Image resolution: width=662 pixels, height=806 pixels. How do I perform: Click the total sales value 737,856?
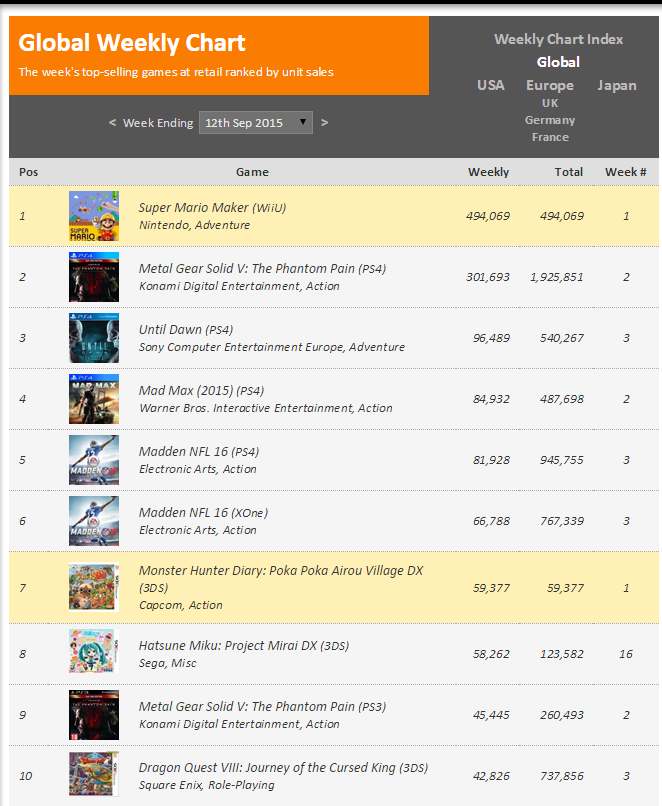(562, 776)
